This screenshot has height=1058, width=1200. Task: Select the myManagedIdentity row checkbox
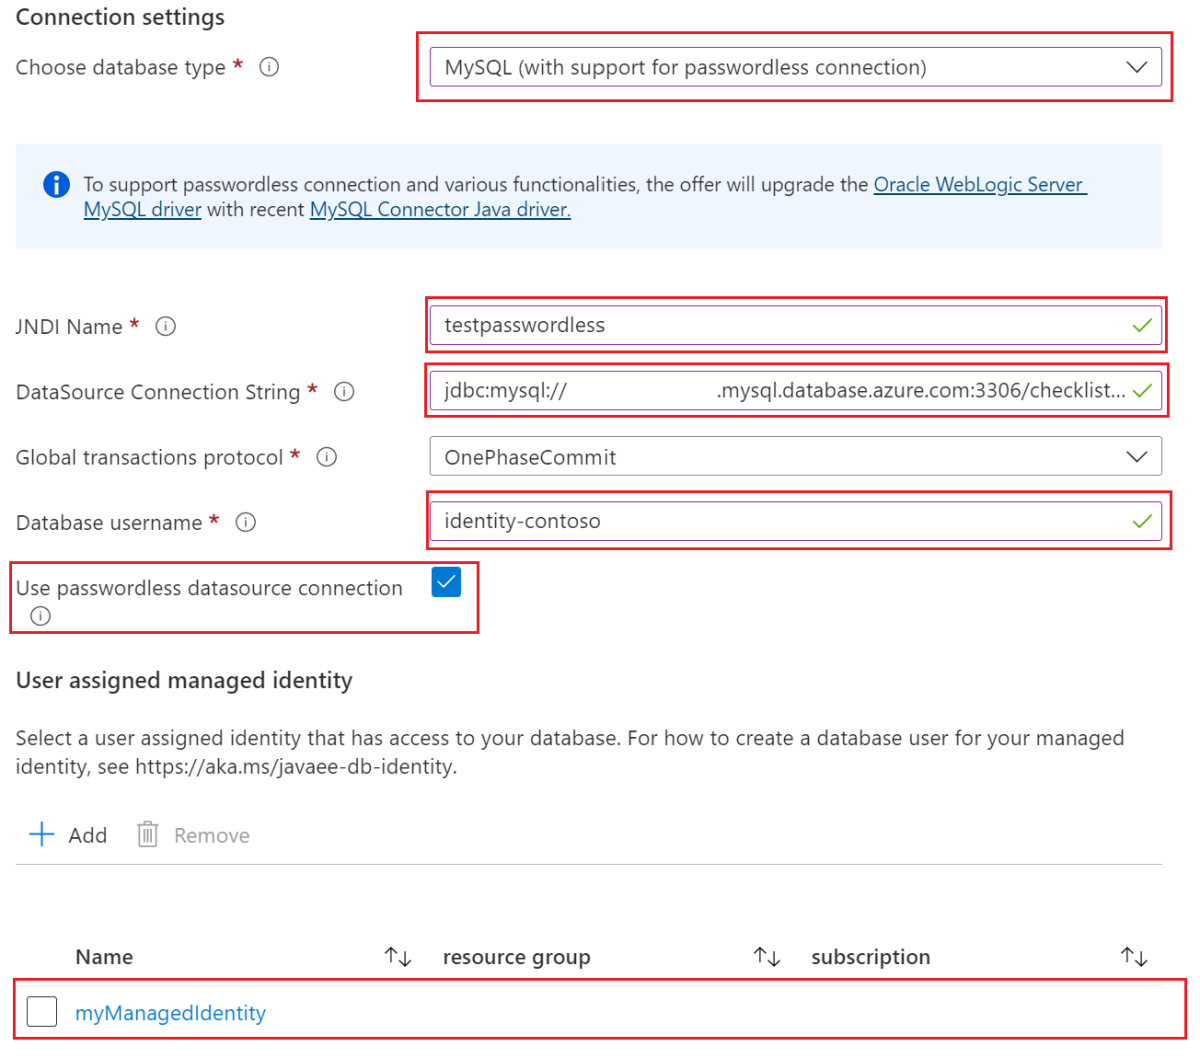click(42, 1012)
